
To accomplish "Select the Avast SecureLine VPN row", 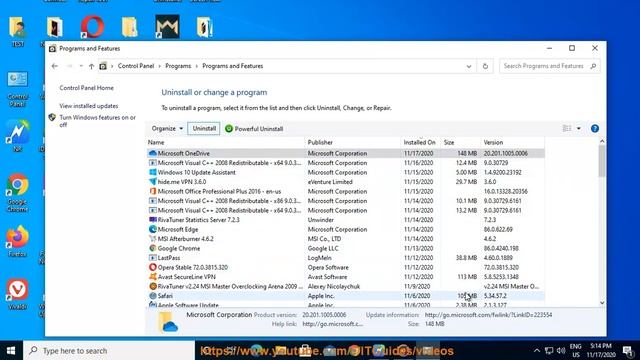I will point(345,277).
